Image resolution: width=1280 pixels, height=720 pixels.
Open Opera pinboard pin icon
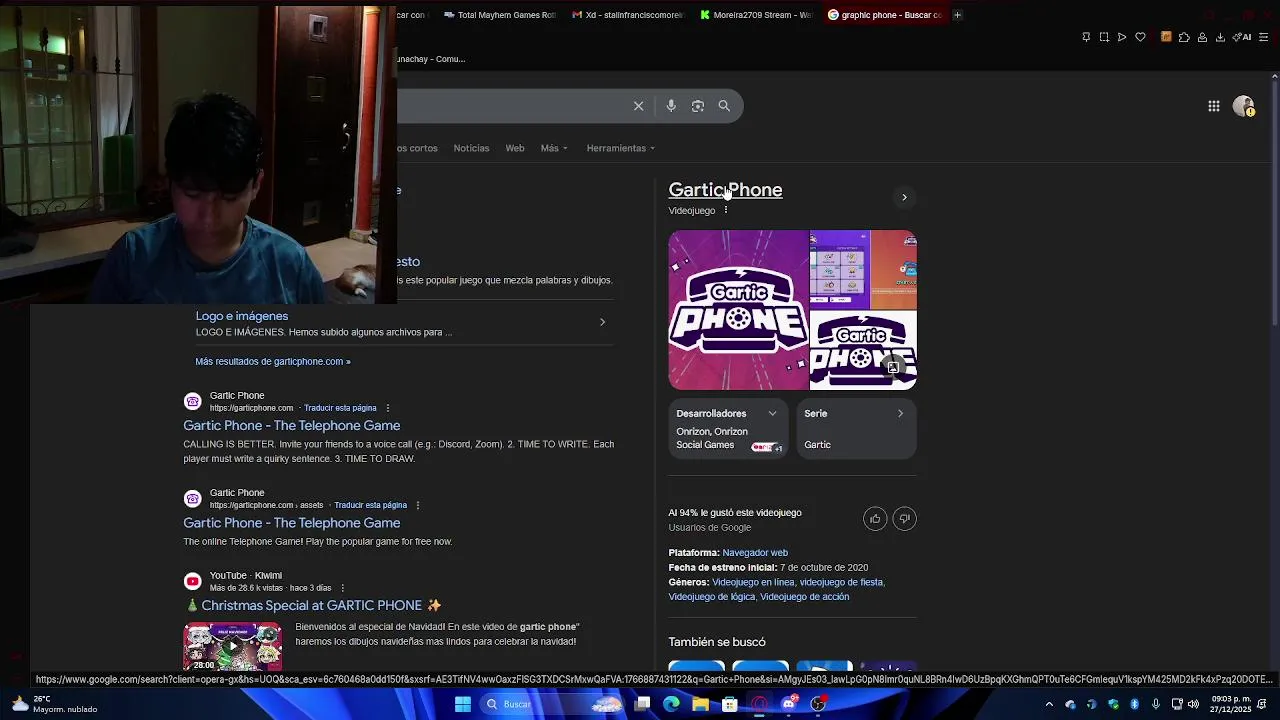point(1086,37)
